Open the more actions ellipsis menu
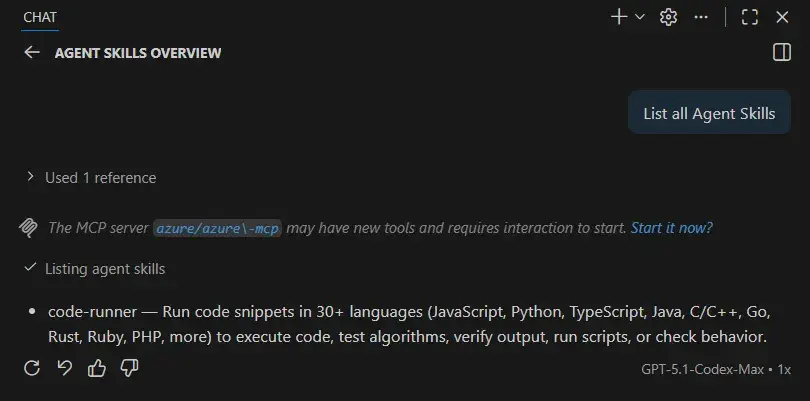The image size is (810, 401). click(x=701, y=17)
